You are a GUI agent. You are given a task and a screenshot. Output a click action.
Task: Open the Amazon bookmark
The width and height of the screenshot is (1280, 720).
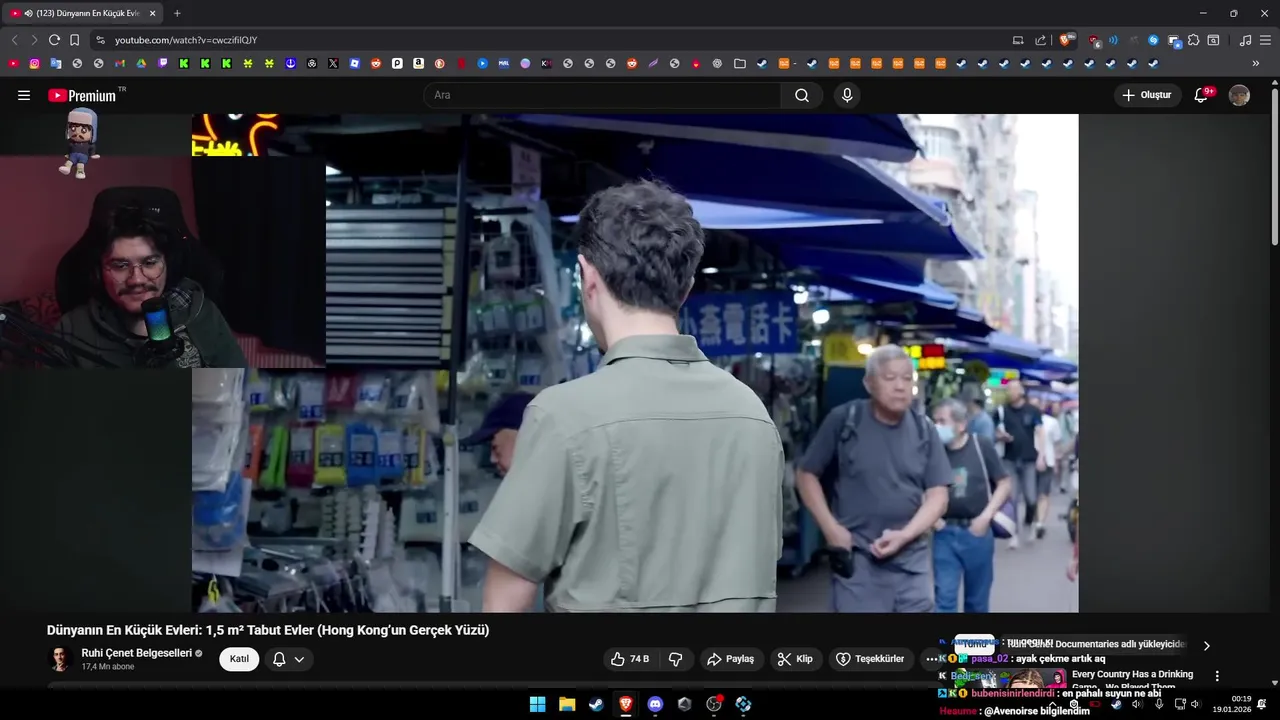click(418, 63)
